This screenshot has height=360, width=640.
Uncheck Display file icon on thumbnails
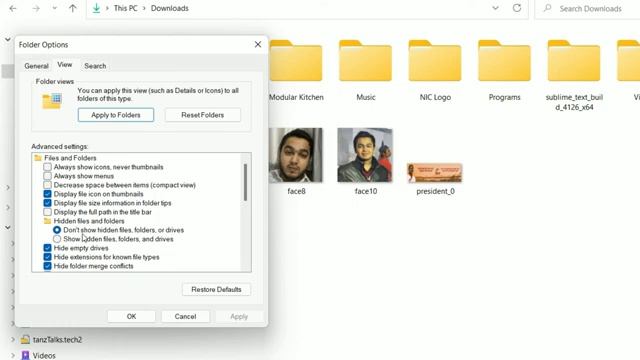coord(47,194)
